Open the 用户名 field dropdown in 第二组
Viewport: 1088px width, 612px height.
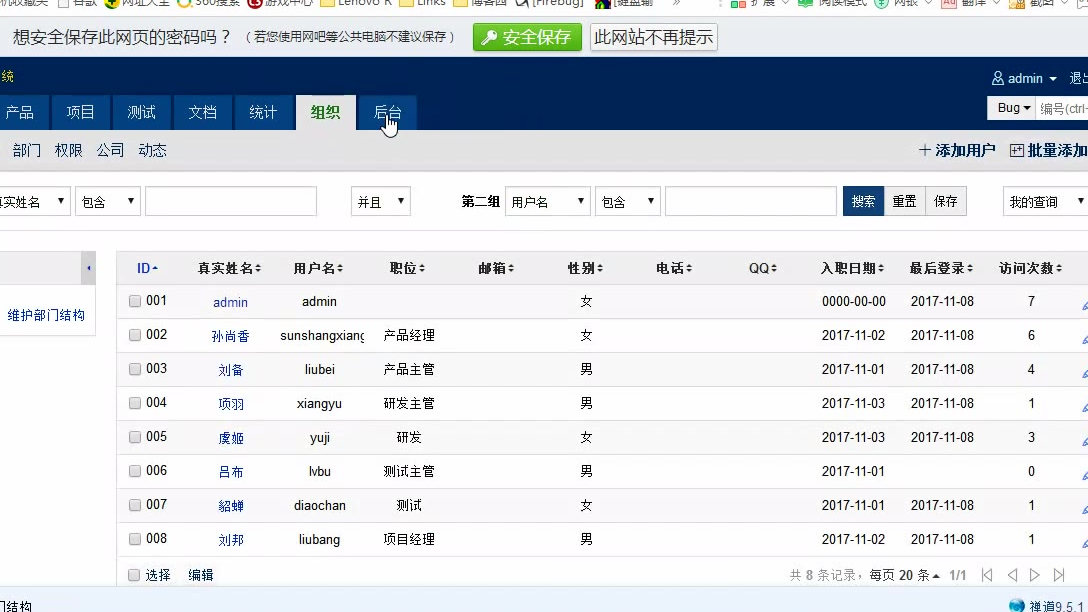547,202
